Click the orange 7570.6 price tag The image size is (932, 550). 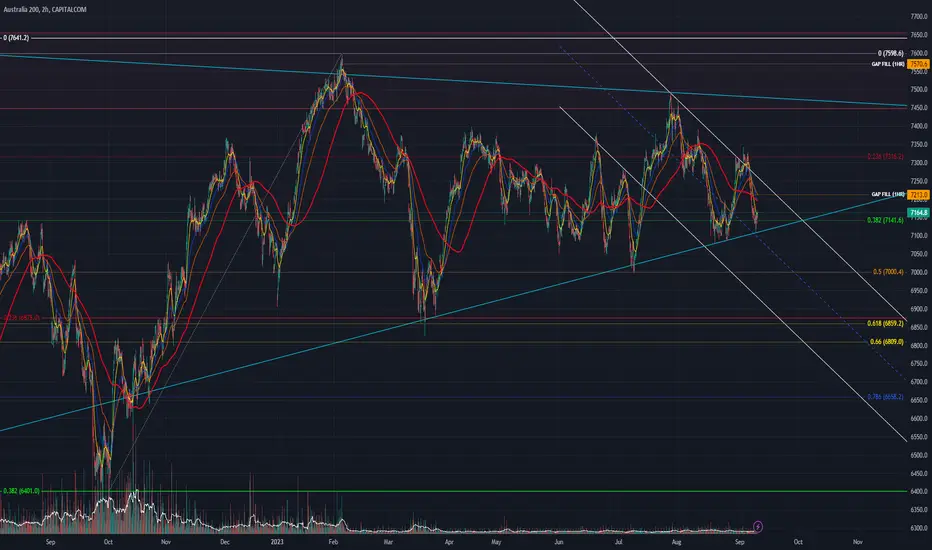pyautogui.click(x=918, y=64)
